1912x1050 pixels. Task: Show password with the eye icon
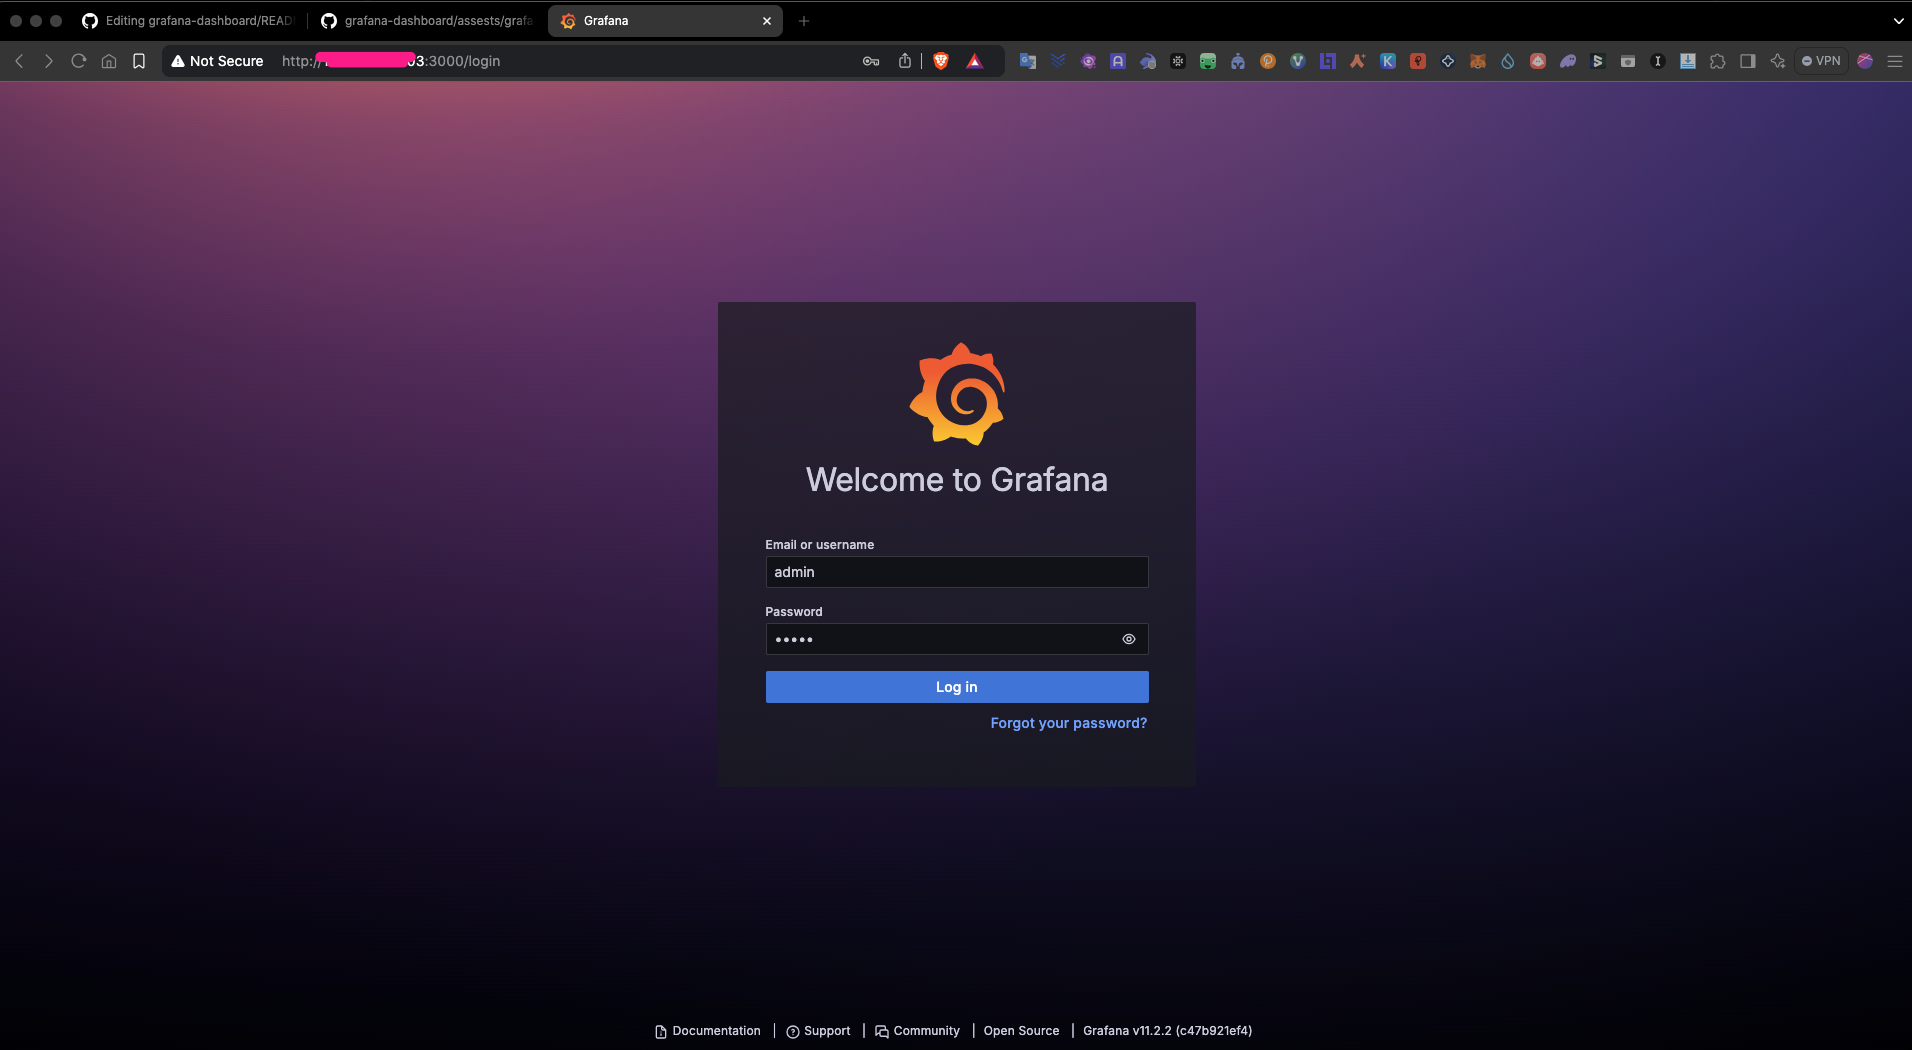(1129, 639)
